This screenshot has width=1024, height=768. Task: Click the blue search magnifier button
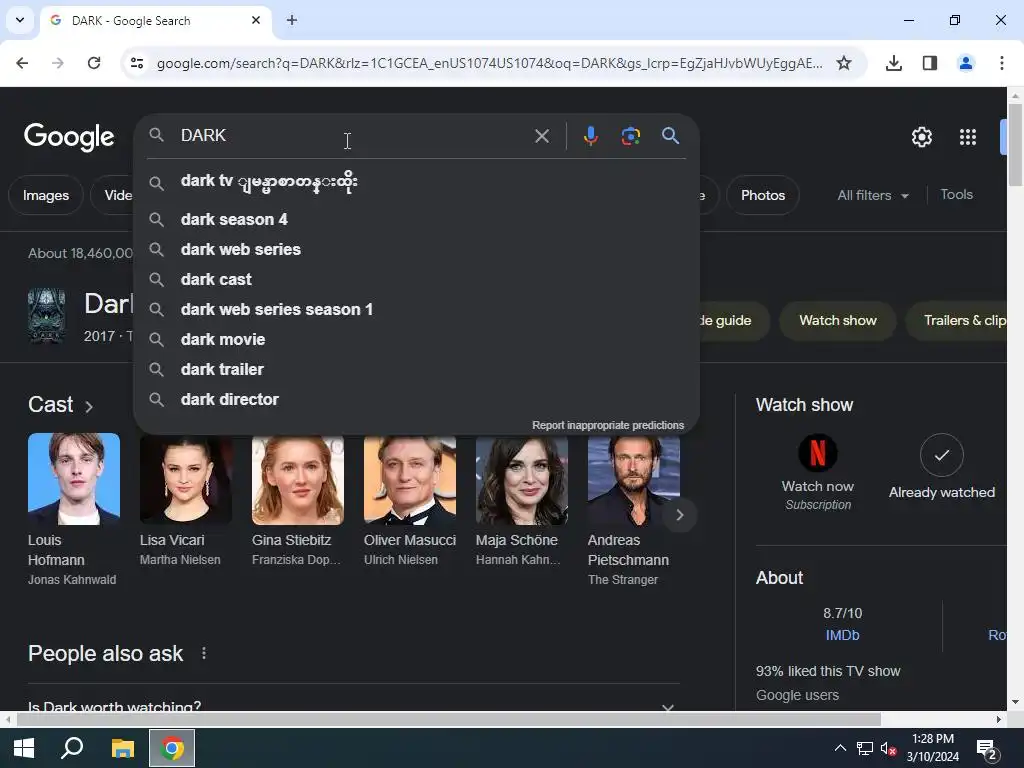click(x=670, y=136)
